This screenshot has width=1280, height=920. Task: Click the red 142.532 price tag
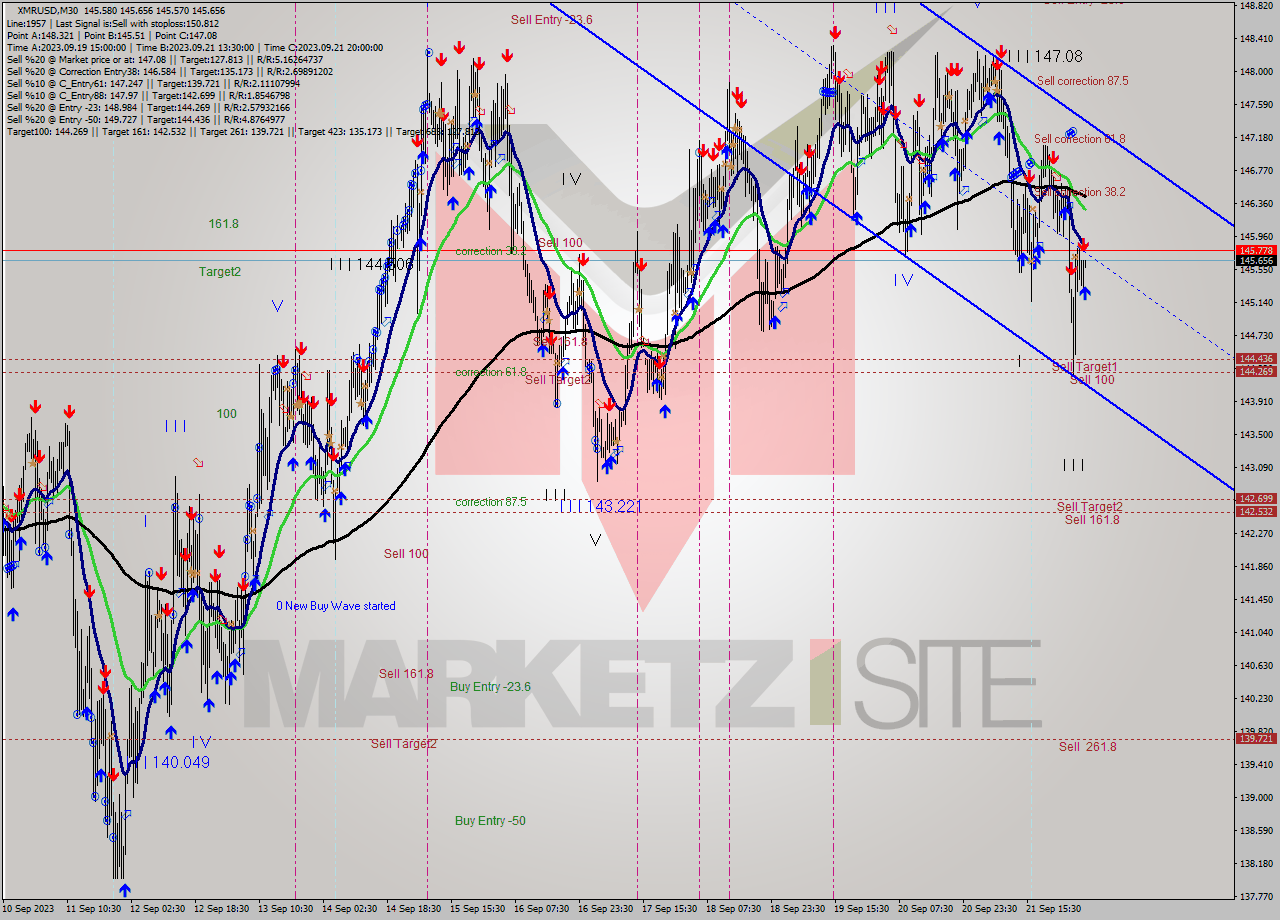pyautogui.click(x=1256, y=511)
